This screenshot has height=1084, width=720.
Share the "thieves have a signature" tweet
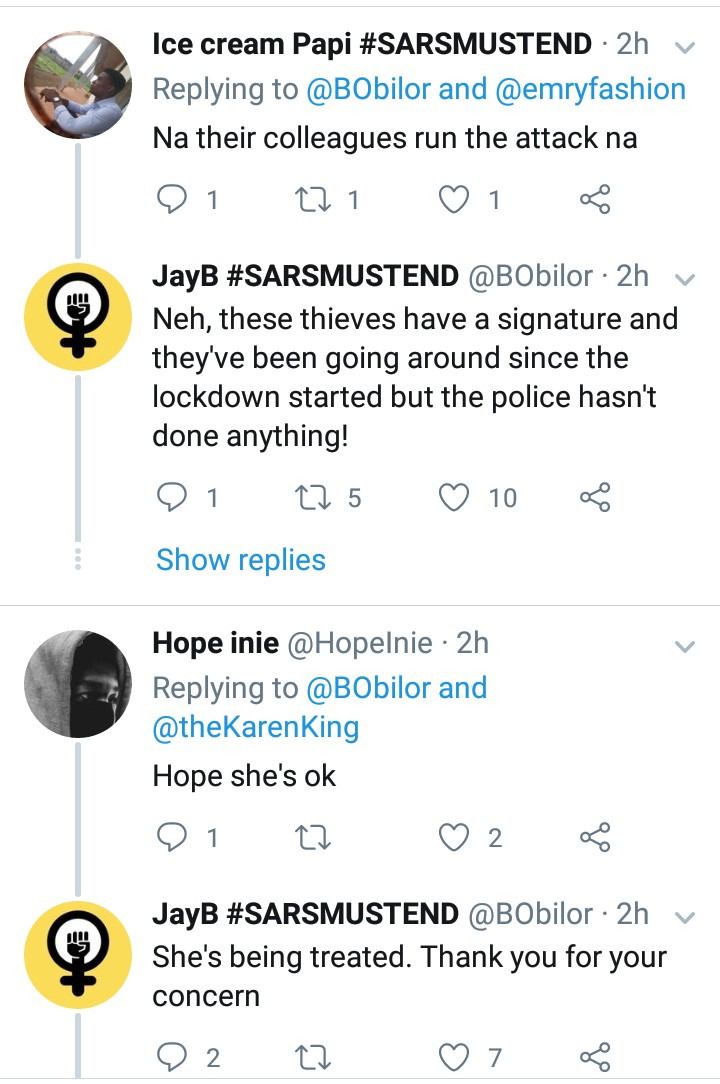click(594, 497)
